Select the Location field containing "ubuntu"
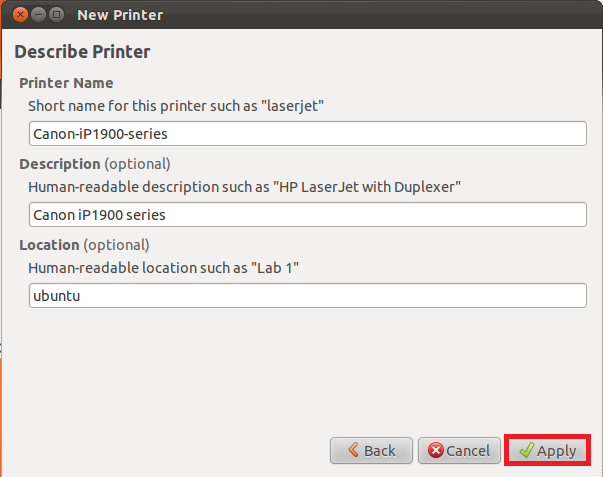The height and width of the screenshot is (477, 603). click(x=307, y=296)
